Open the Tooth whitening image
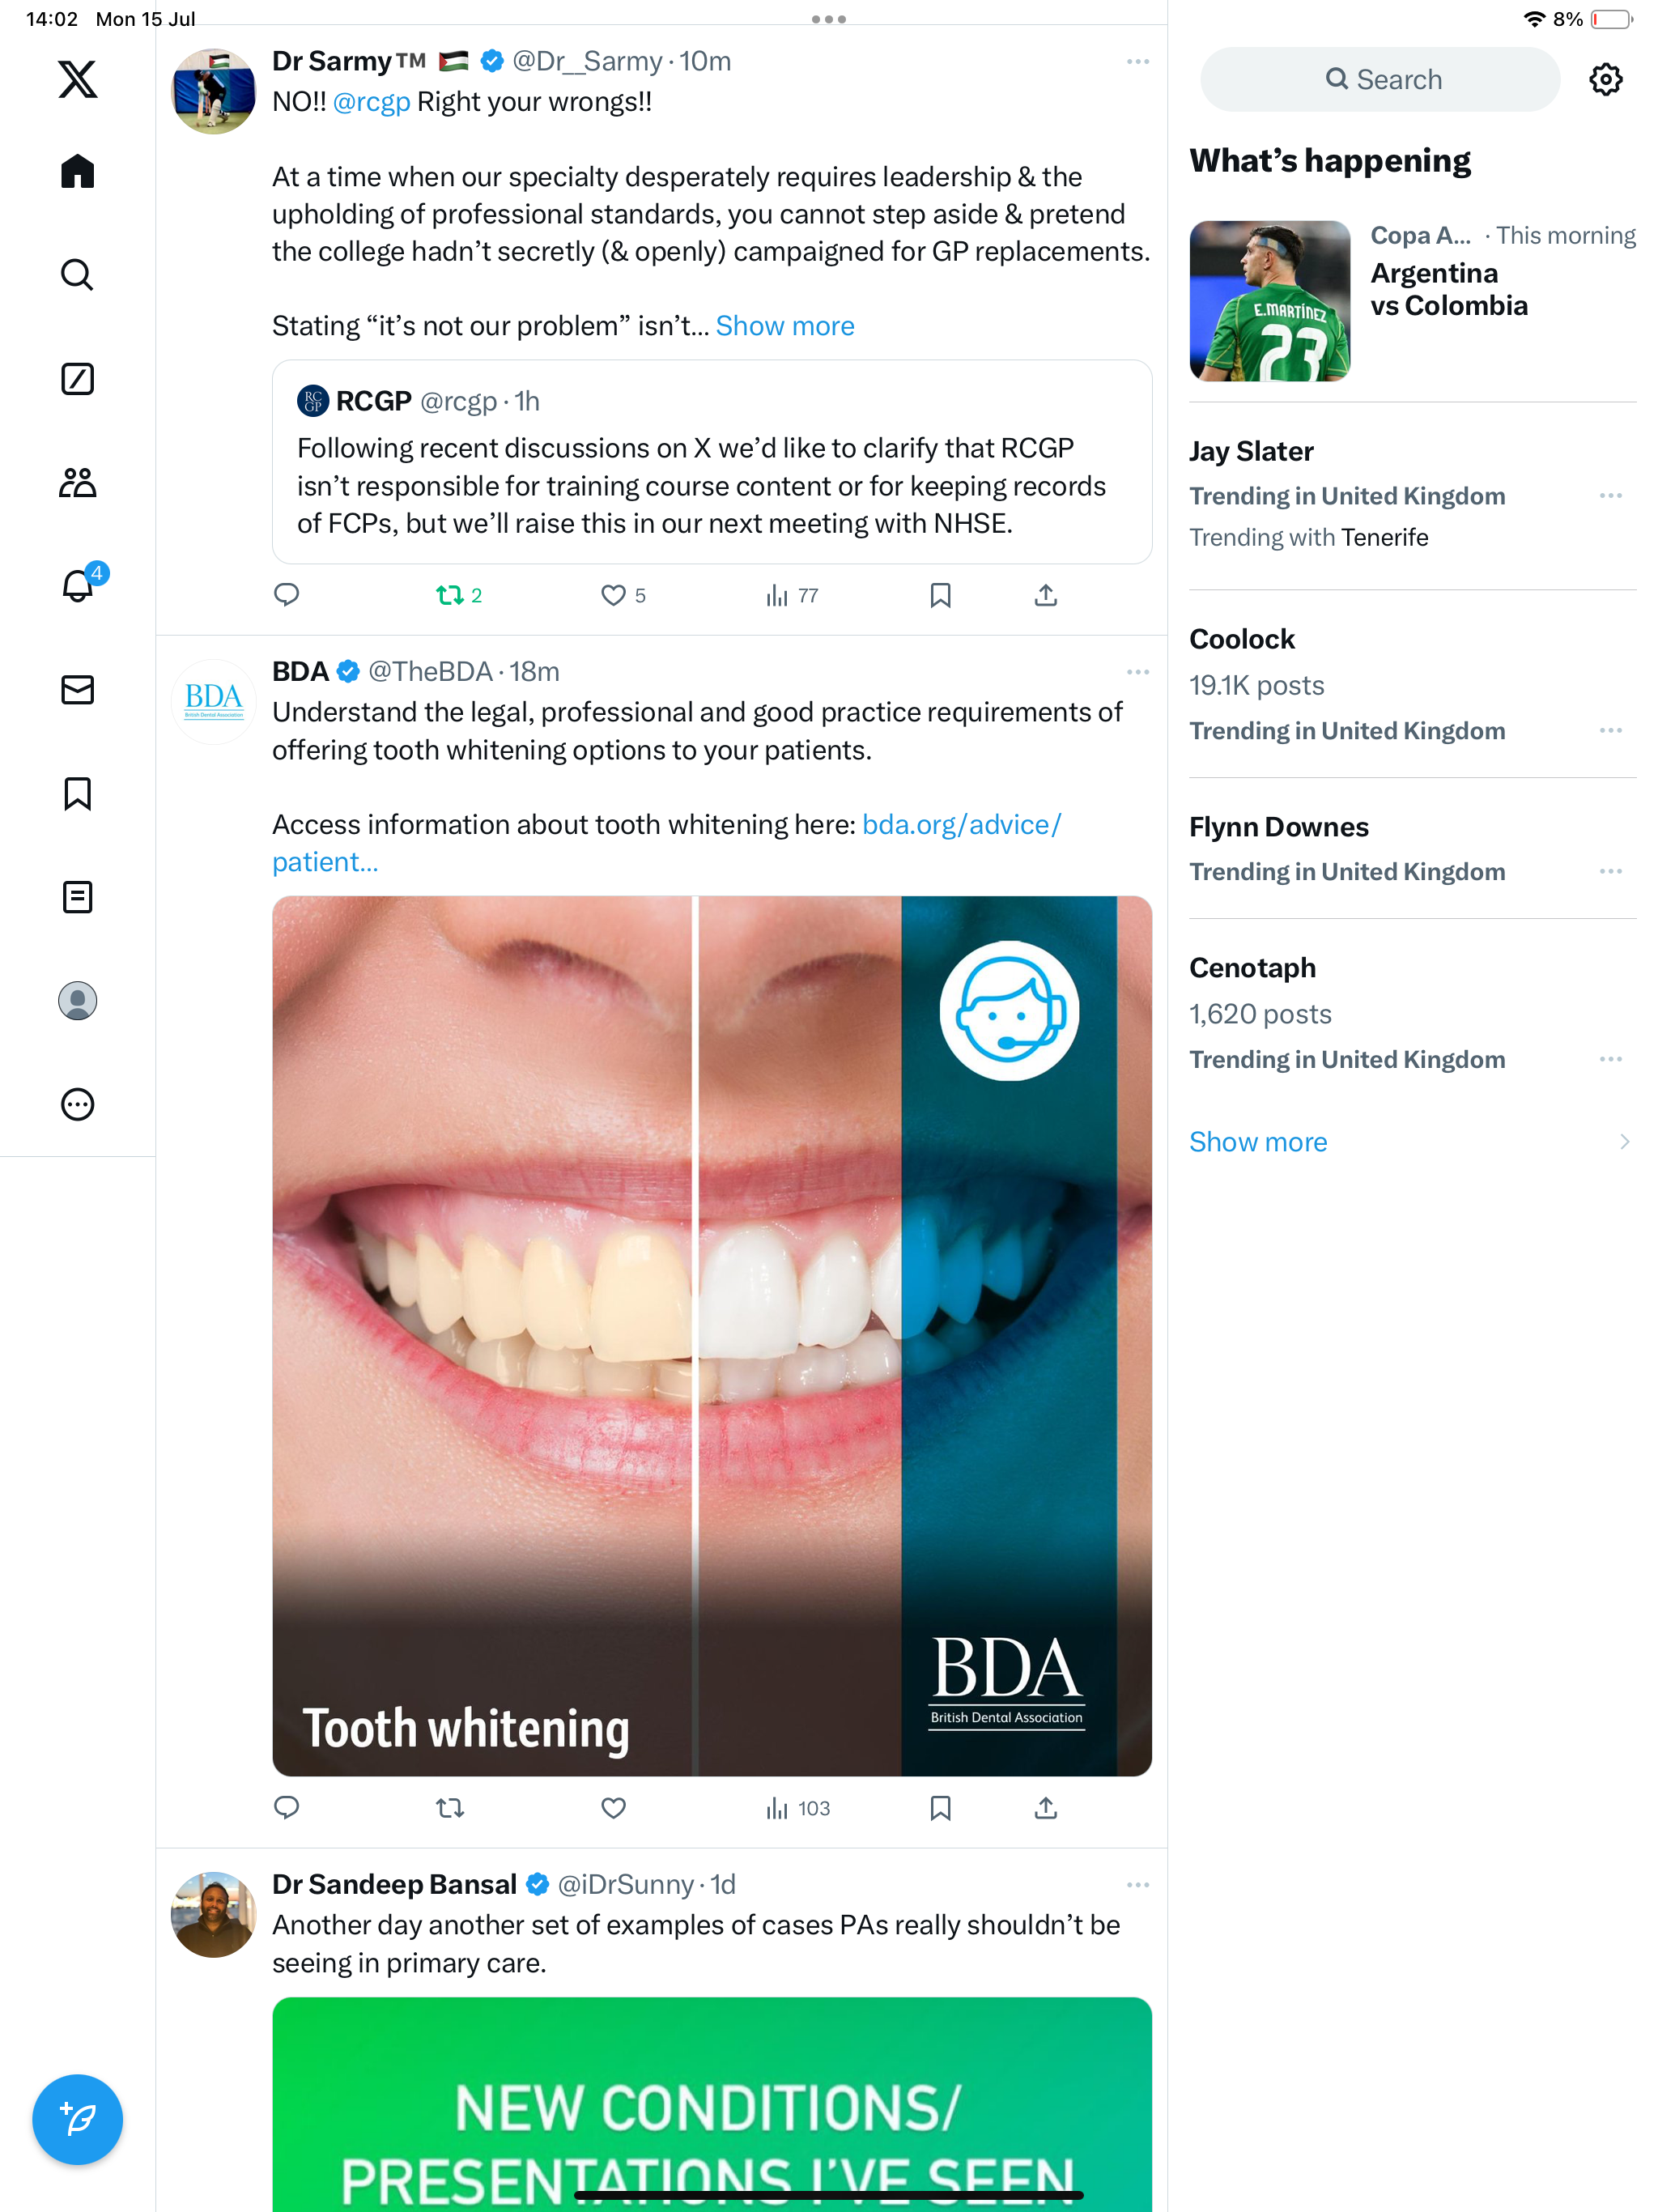This screenshot has width=1658, height=2212. click(712, 1336)
